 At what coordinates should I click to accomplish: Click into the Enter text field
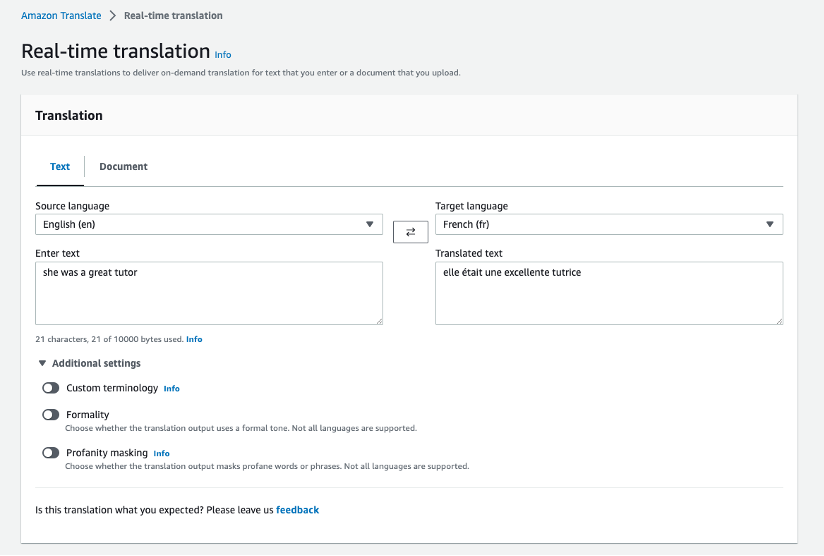(x=208, y=293)
